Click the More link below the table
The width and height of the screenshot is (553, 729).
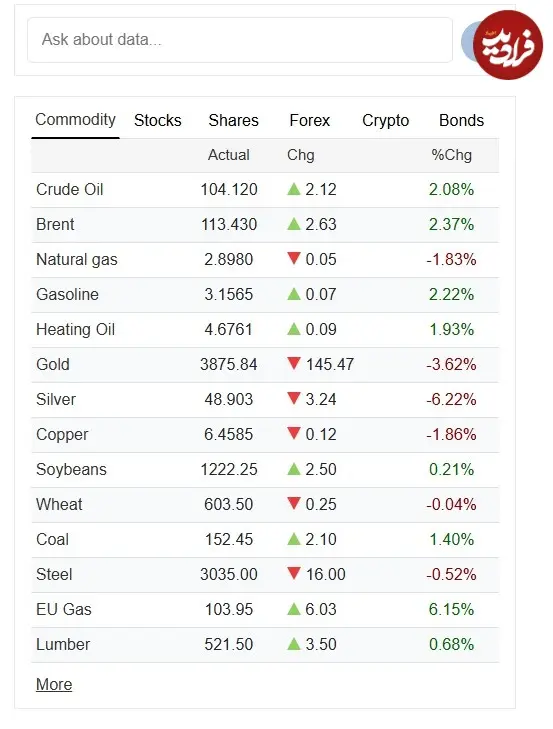54,684
